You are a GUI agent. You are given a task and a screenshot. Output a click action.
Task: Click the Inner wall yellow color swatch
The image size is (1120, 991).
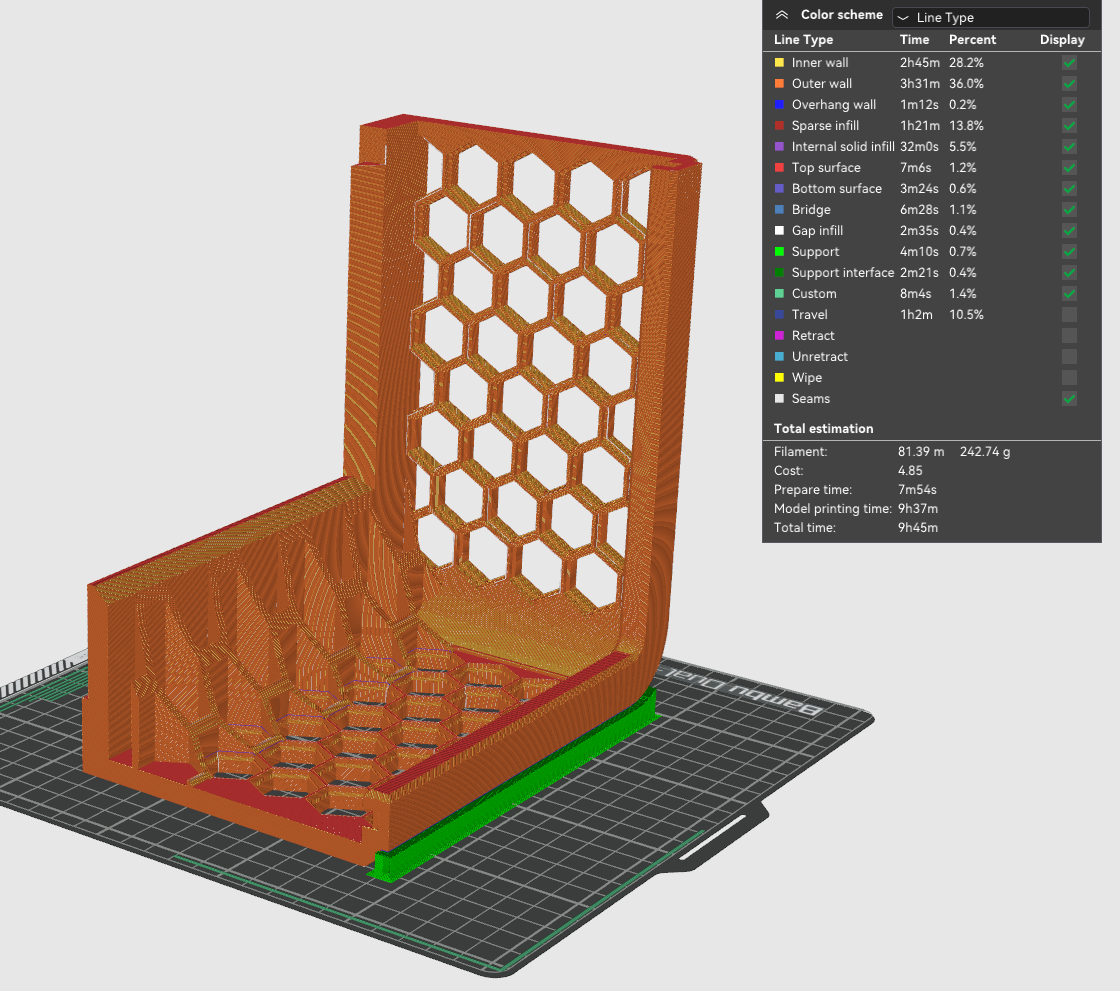pos(779,63)
